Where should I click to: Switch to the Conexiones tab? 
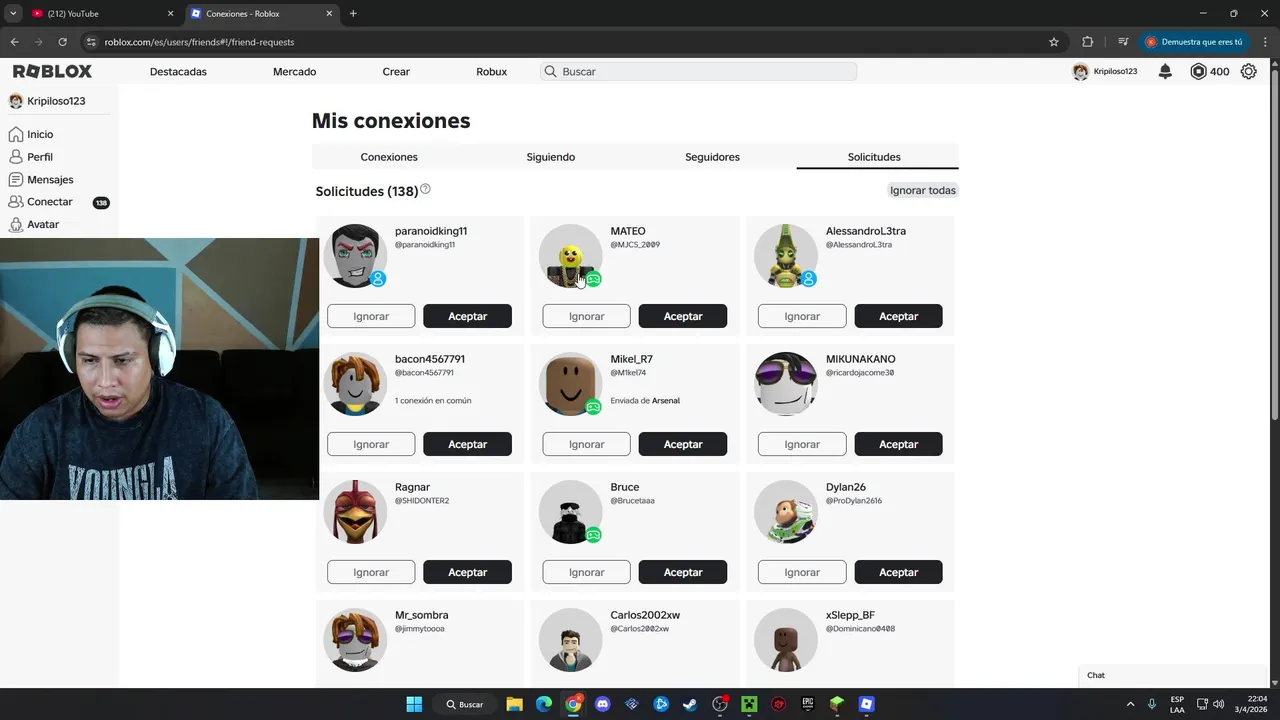click(389, 157)
